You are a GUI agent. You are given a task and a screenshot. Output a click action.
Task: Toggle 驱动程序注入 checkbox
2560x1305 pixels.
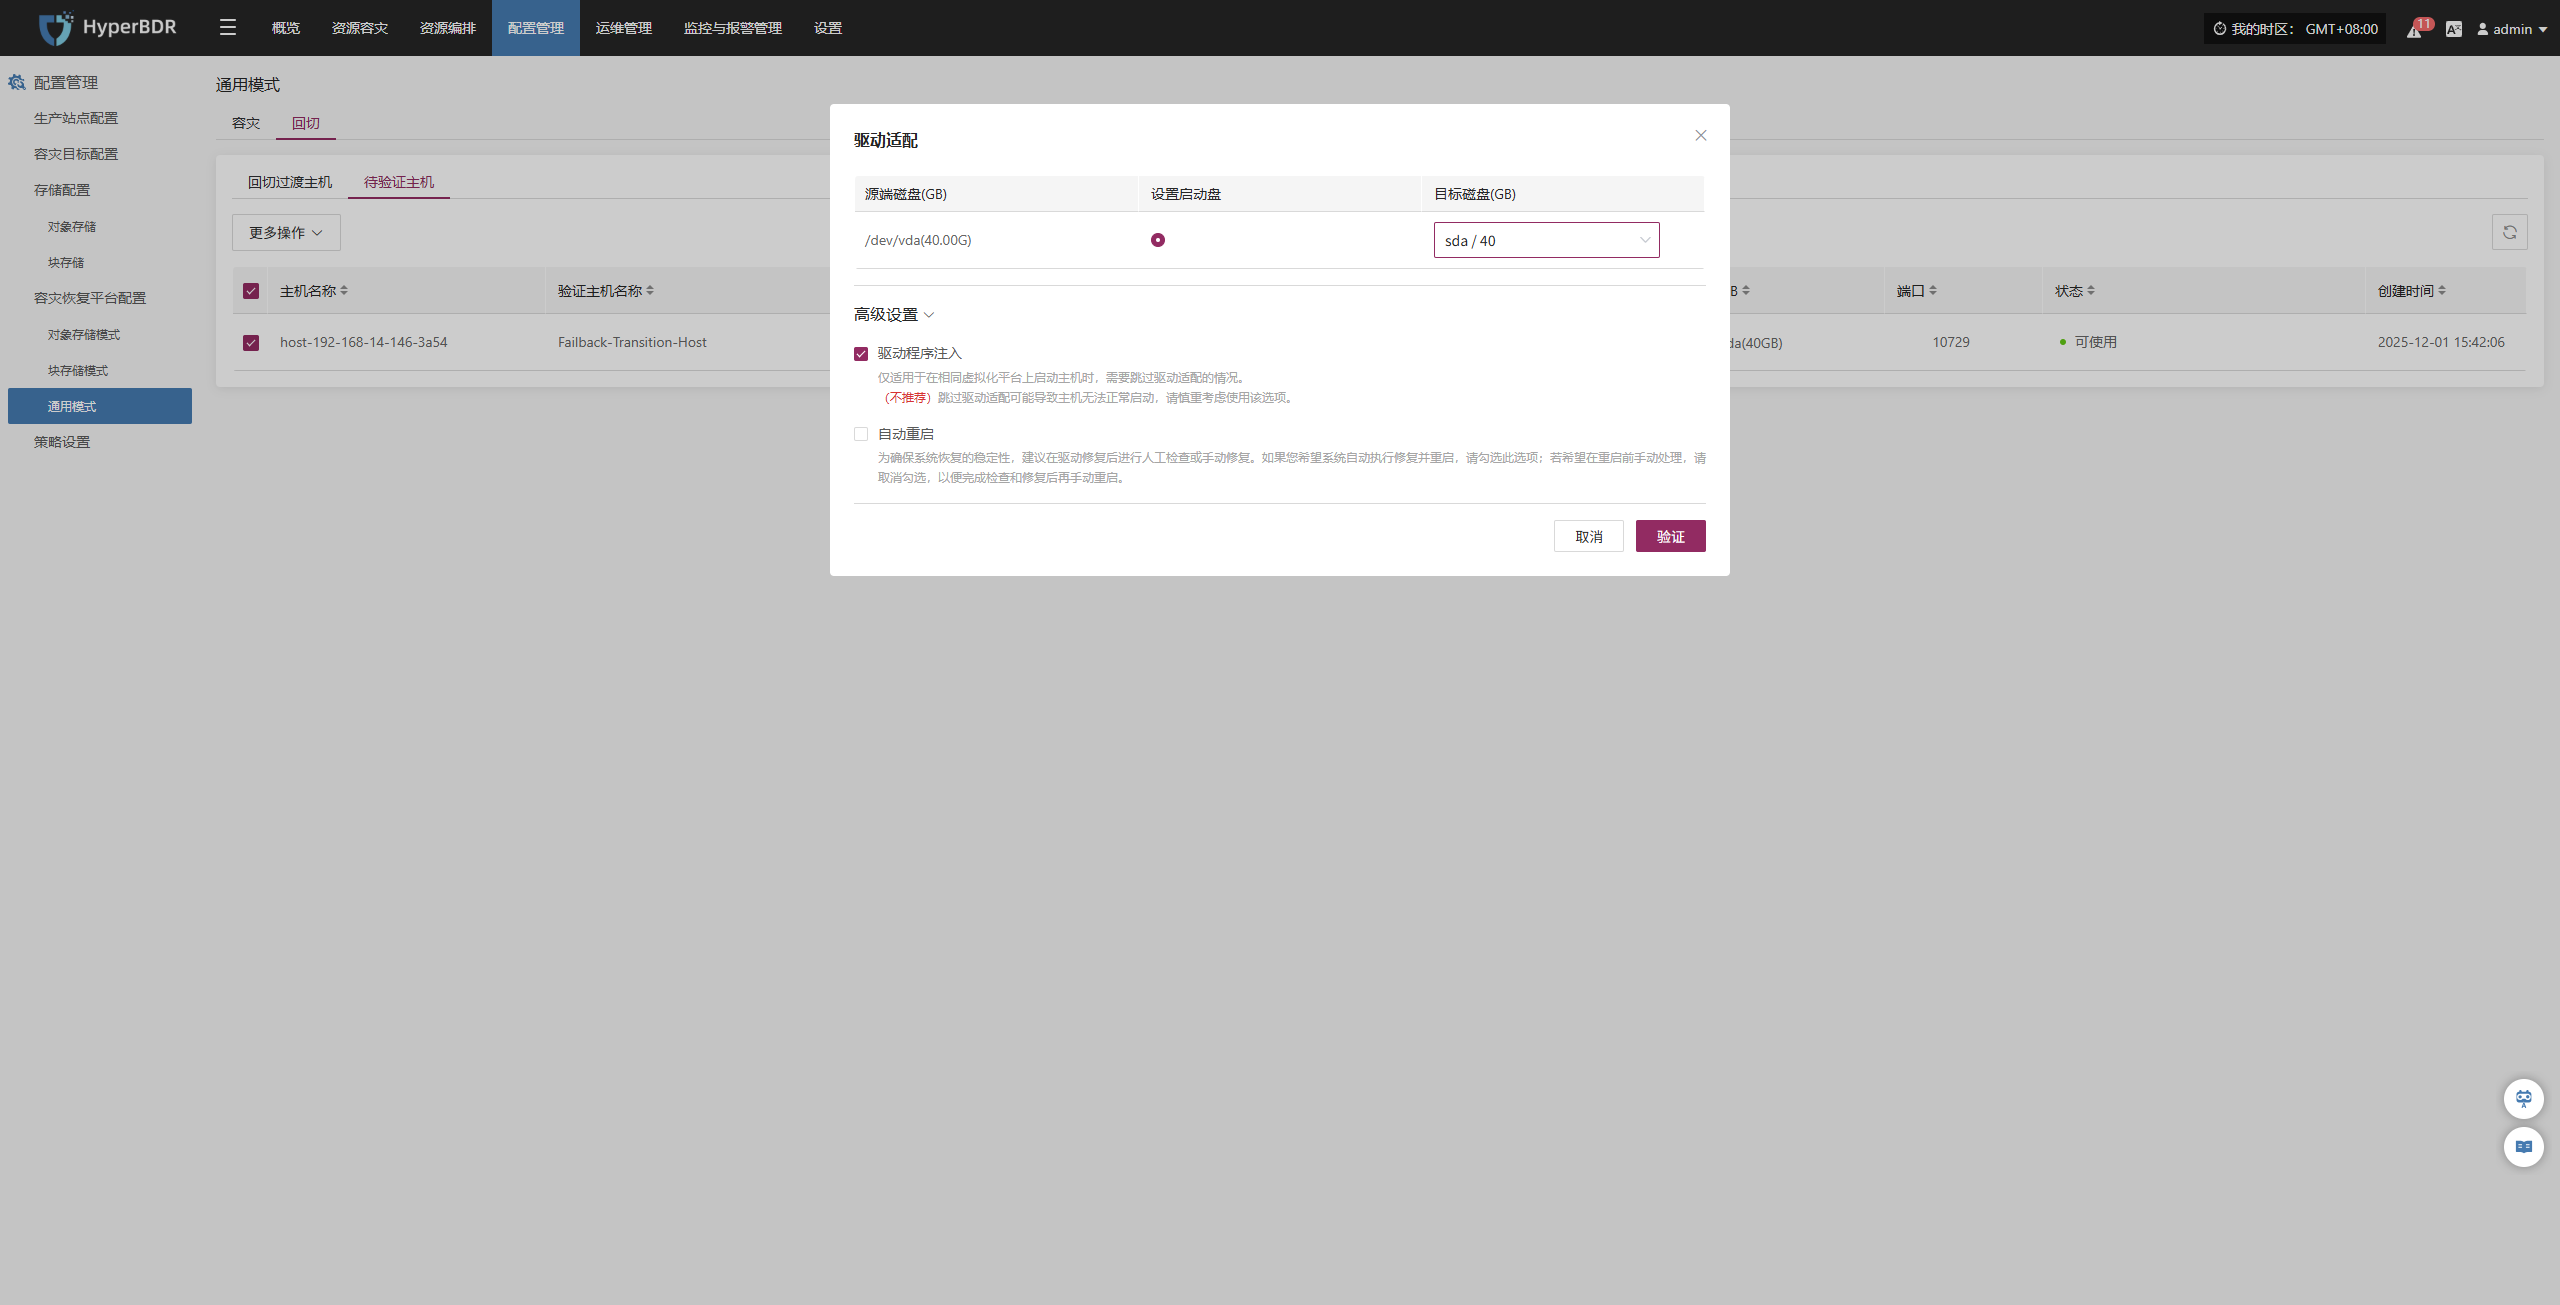click(861, 354)
